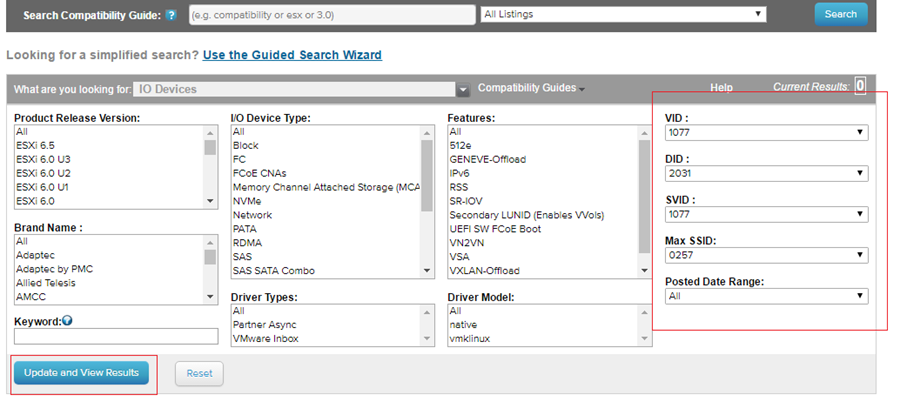Click the Features list scrollbar thumb
907x415 pixels.
[x=644, y=195]
